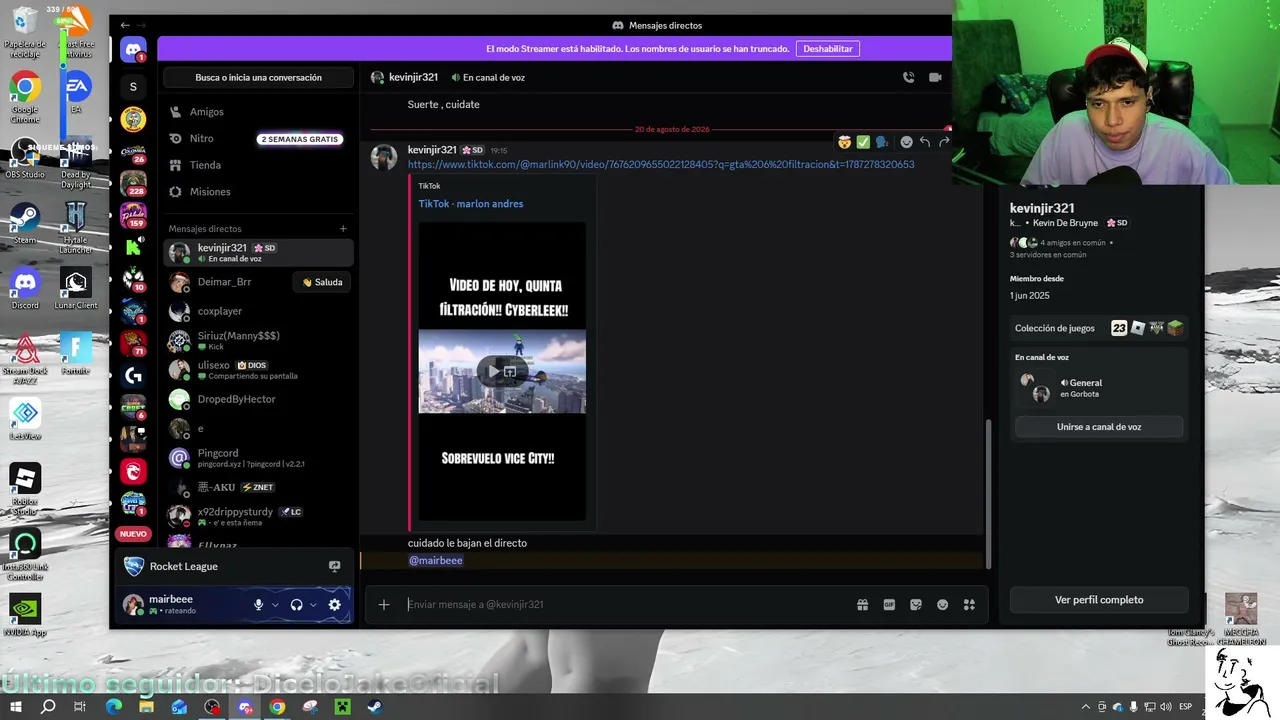The height and width of the screenshot is (720, 1280).
Task: Open NVIDIA App desktop shortcut
Action: pyautogui.click(x=25, y=616)
